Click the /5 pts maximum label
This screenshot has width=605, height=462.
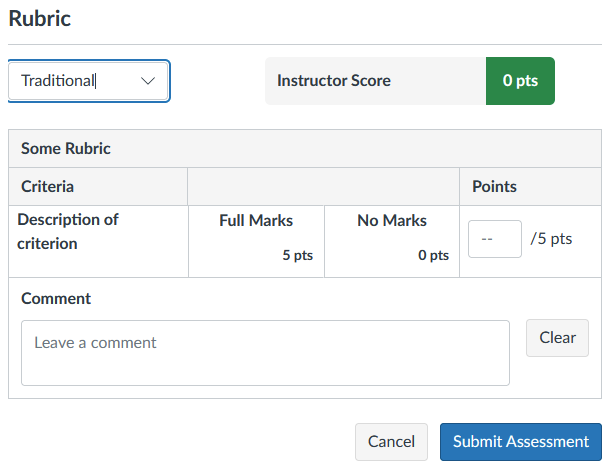551,239
